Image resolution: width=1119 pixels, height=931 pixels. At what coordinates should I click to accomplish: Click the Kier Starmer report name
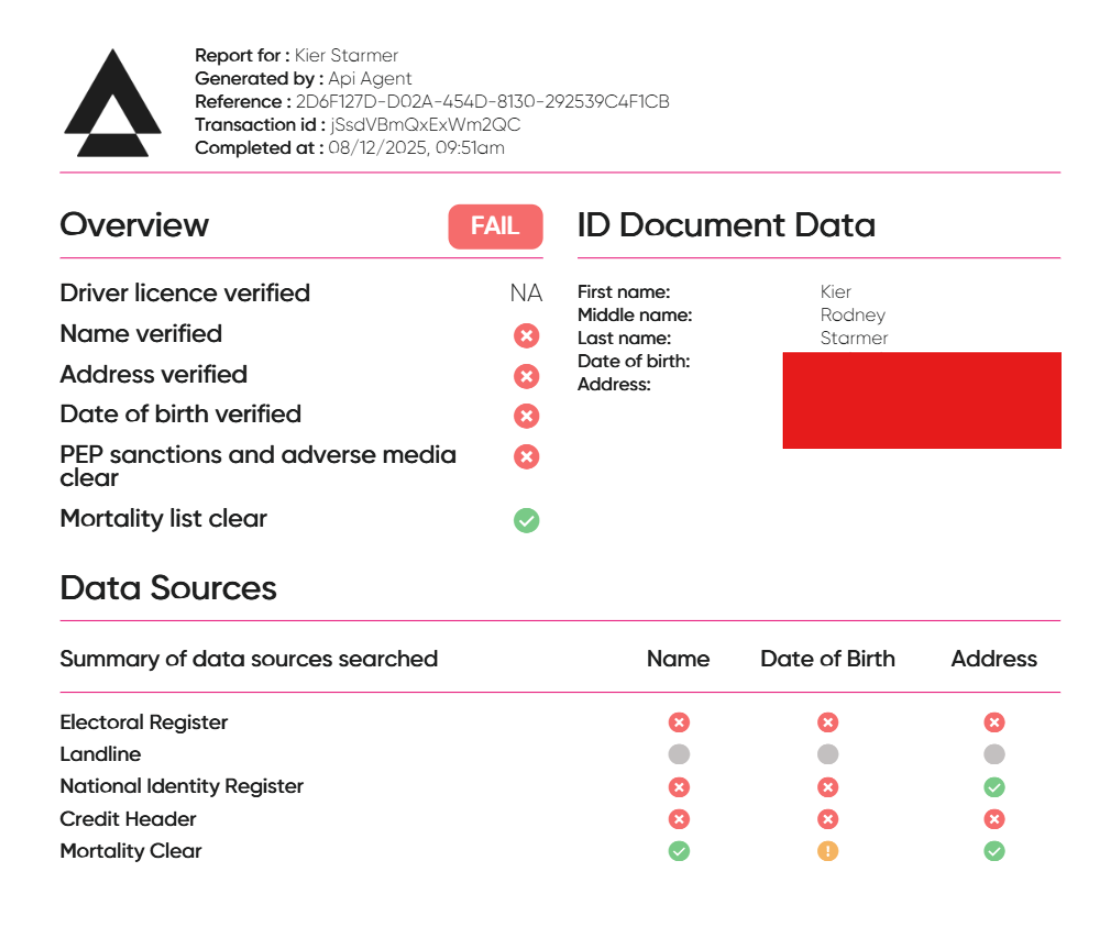coord(346,56)
